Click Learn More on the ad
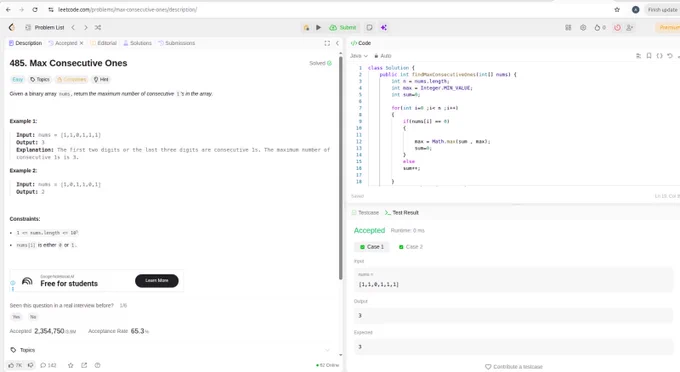680x372 pixels. point(157,281)
